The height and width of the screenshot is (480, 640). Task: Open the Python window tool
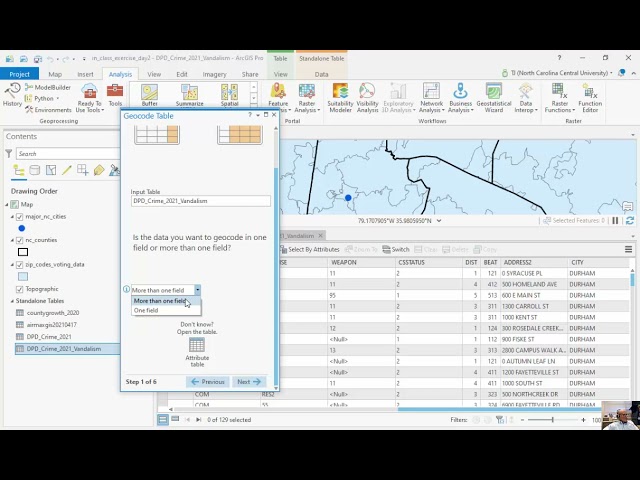[x=42, y=98]
